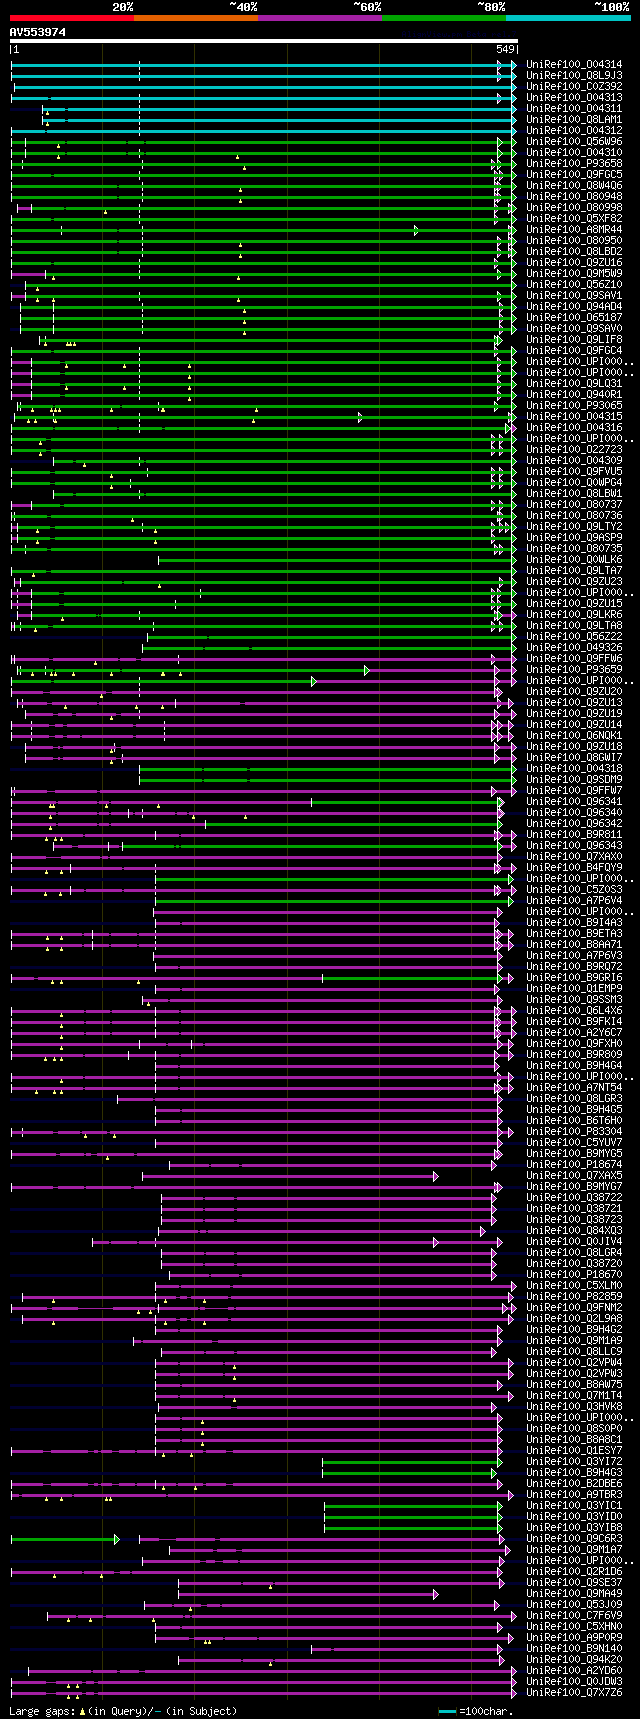Select UniRef100_P93065 label
Viewport: 640px width, 1719px height.
pyautogui.click(x=574, y=405)
